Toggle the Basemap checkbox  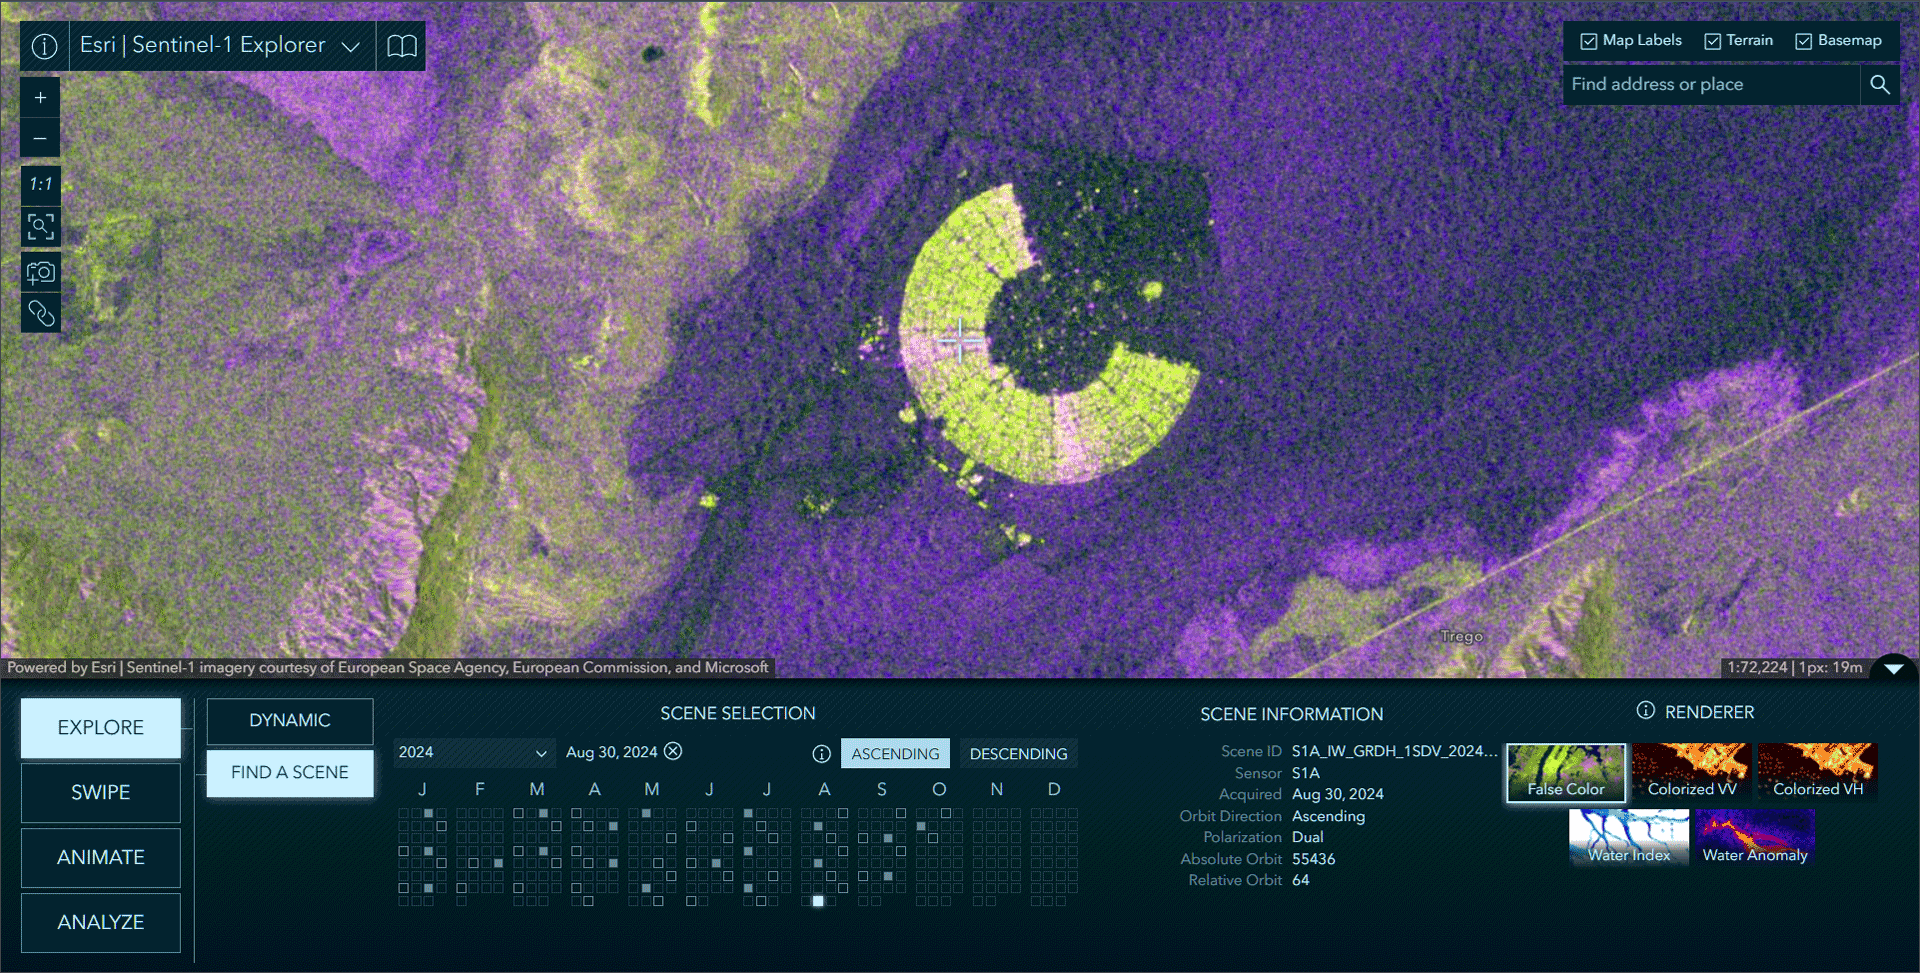pyautogui.click(x=1803, y=41)
